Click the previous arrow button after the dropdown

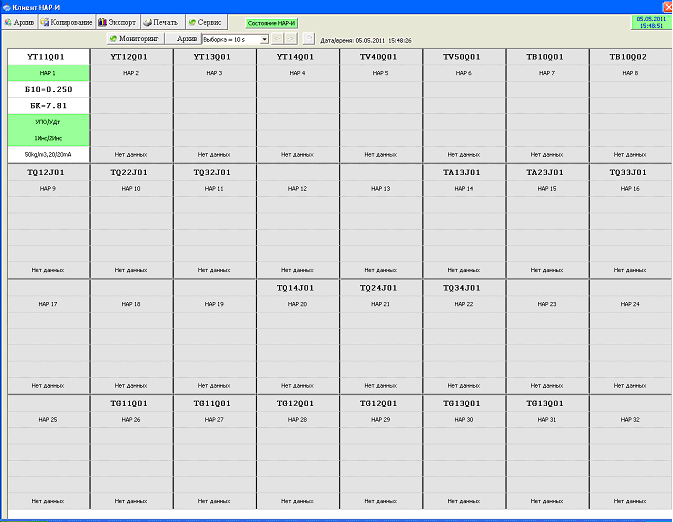click(278, 39)
